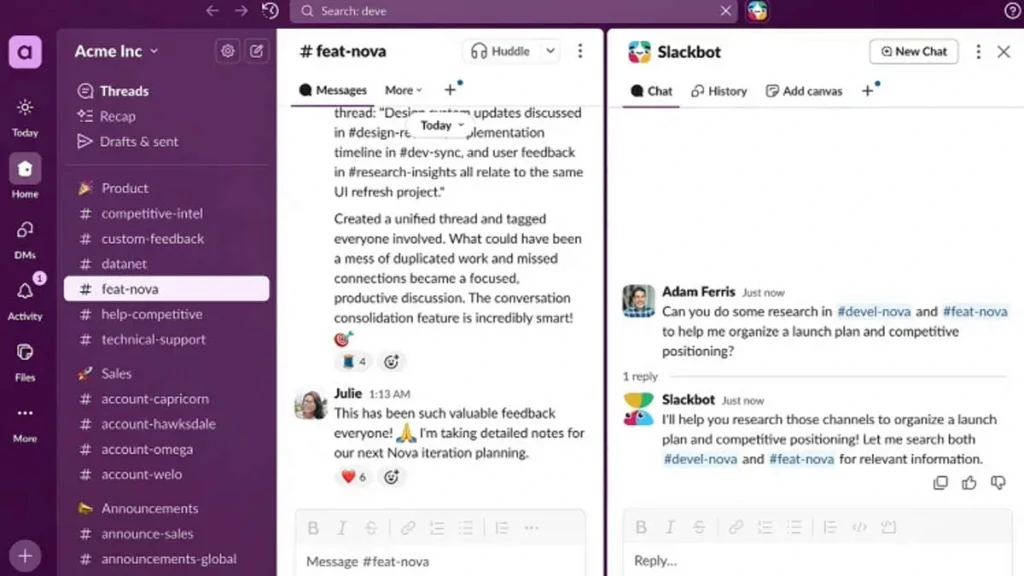Select the Home icon in the sidebar
The height and width of the screenshot is (576, 1024).
[25, 170]
